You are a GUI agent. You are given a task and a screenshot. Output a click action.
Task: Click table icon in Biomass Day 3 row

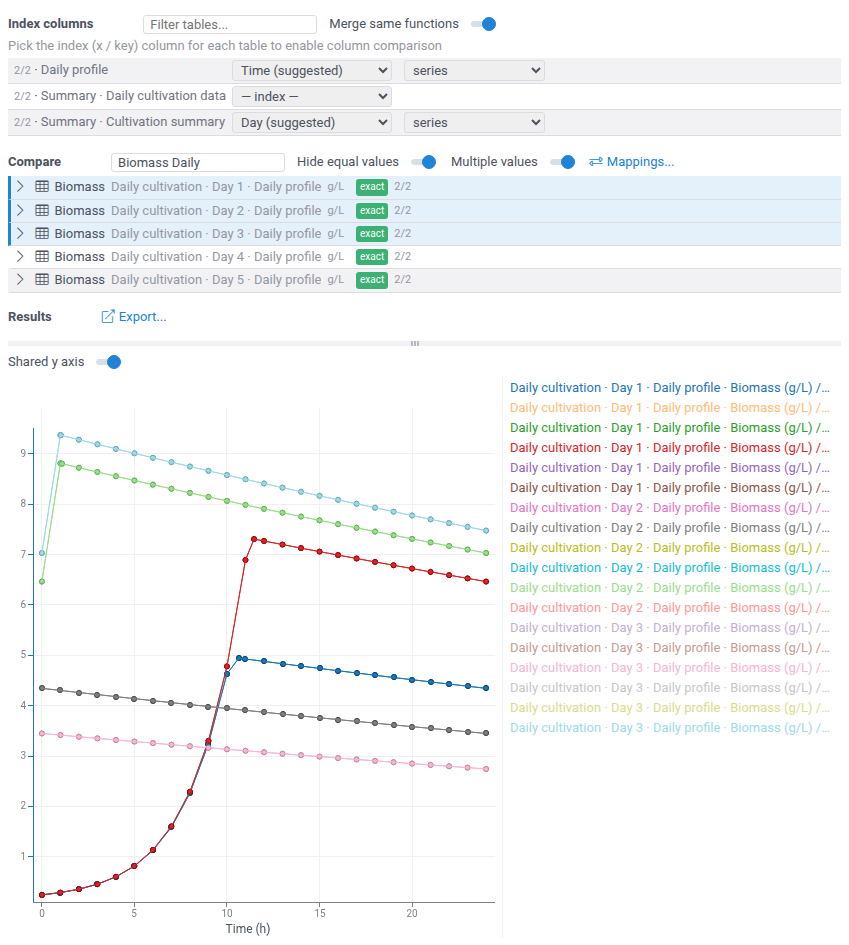pyautogui.click(x=42, y=233)
